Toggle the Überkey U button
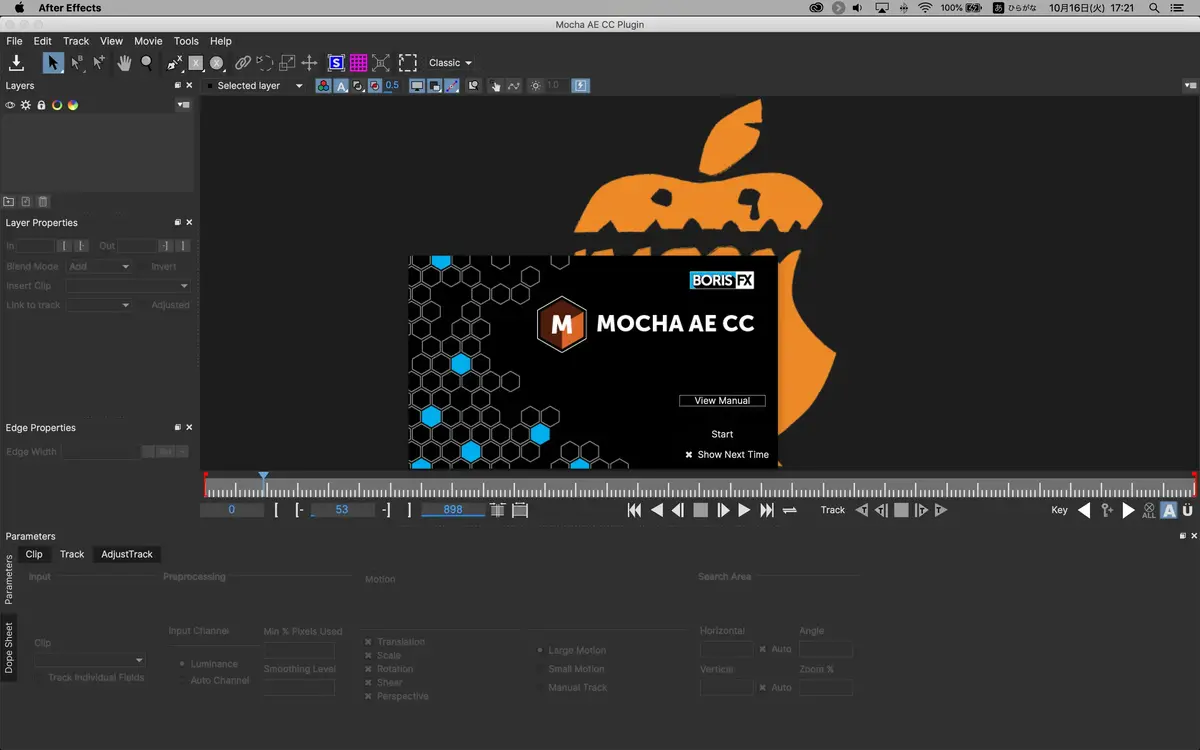The image size is (1200, 750). [1188, 510]
